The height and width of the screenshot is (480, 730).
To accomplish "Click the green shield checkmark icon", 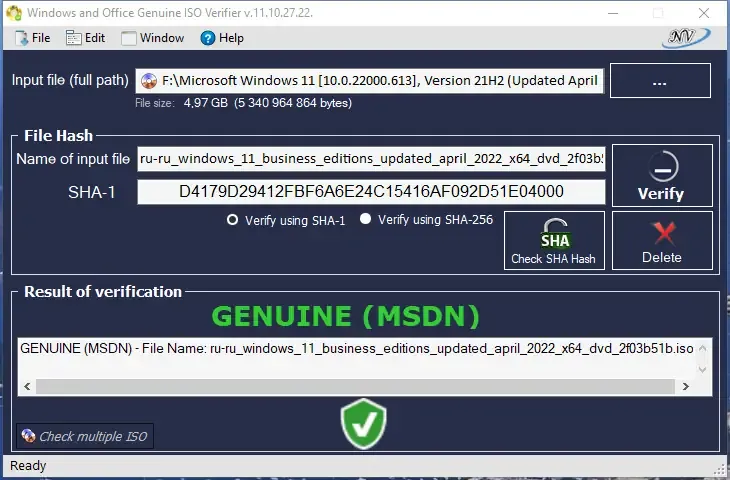I will tap(364, 424).
